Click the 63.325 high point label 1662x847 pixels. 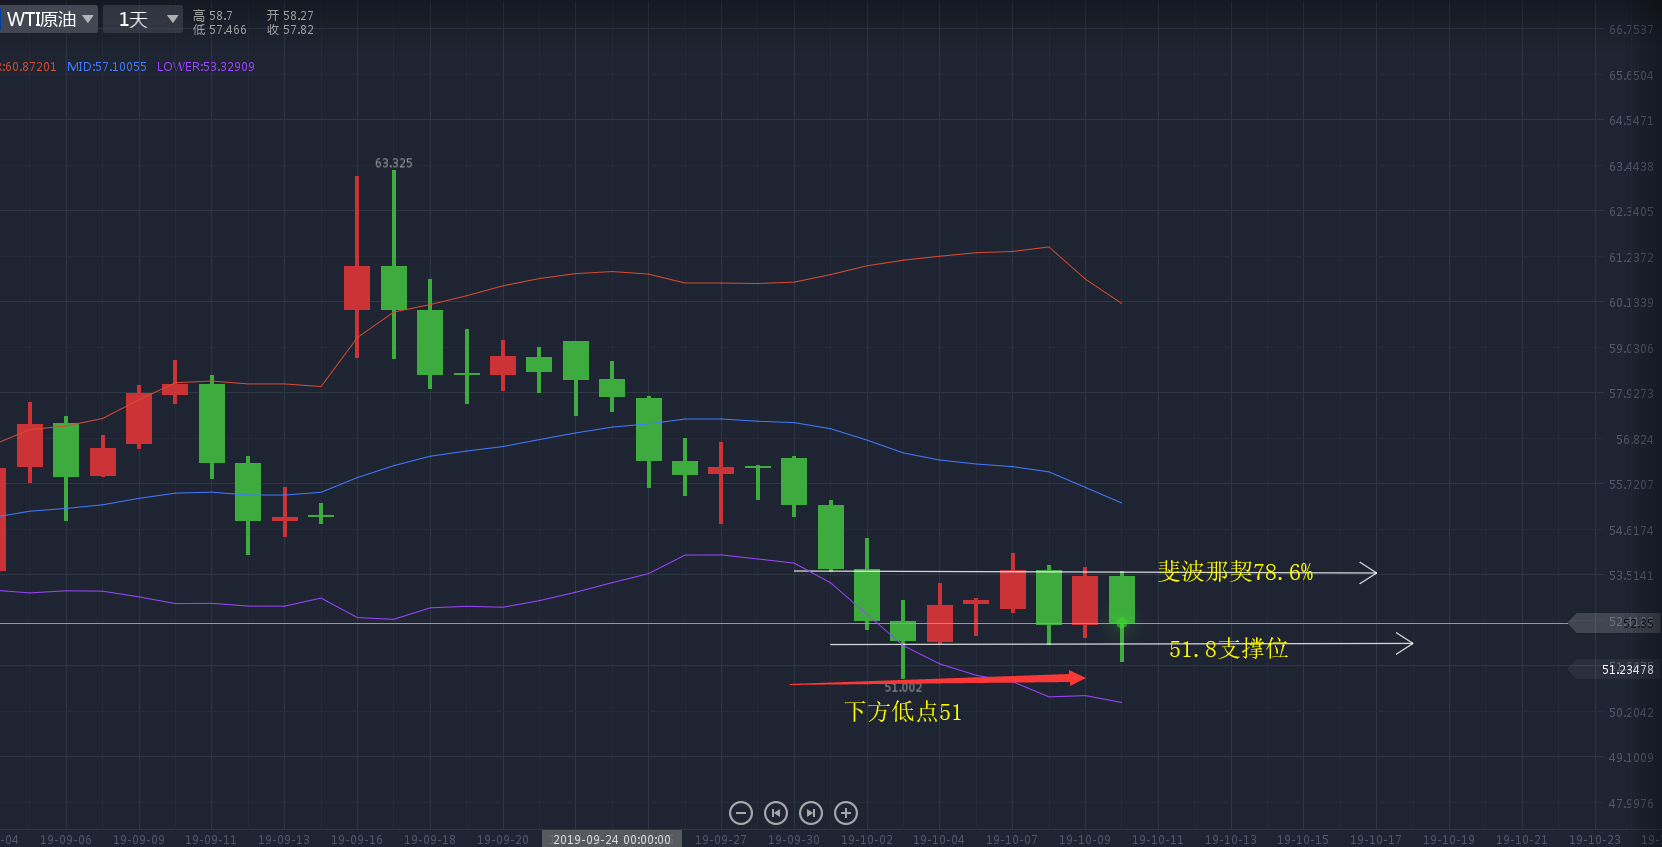pos(394,163)
